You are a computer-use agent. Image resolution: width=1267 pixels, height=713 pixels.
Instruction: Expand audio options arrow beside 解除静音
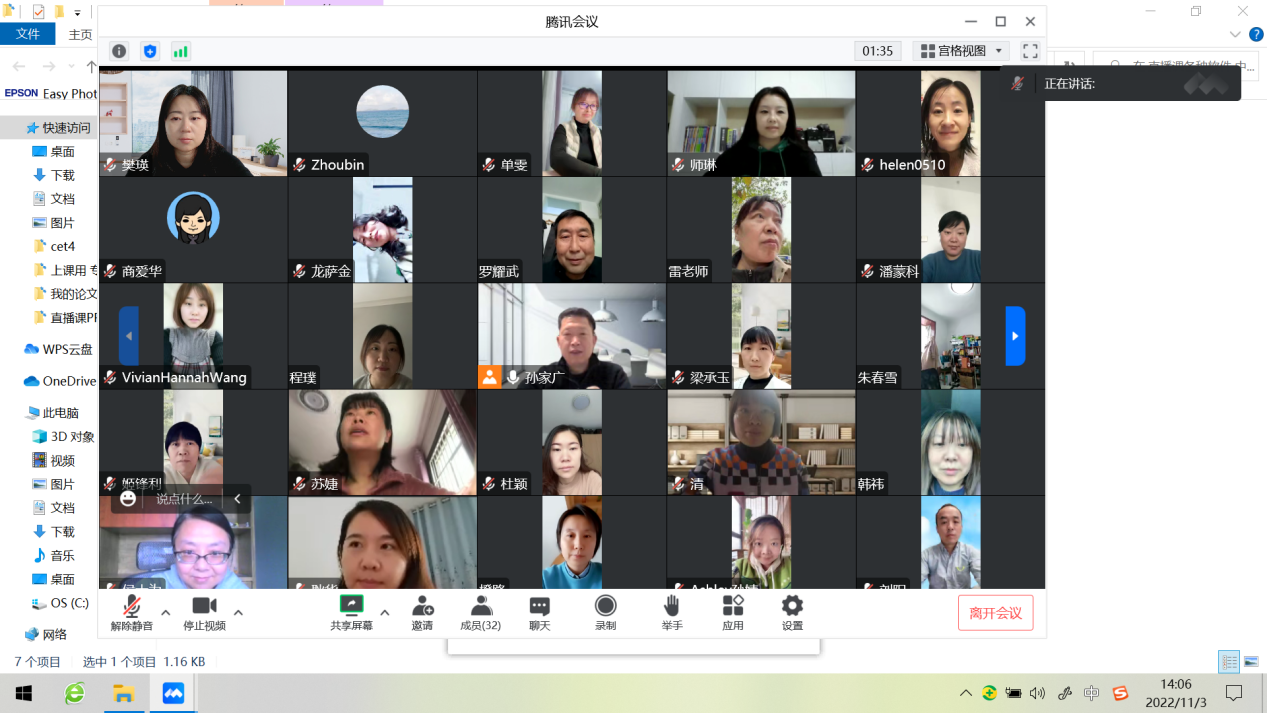(166, 613)
